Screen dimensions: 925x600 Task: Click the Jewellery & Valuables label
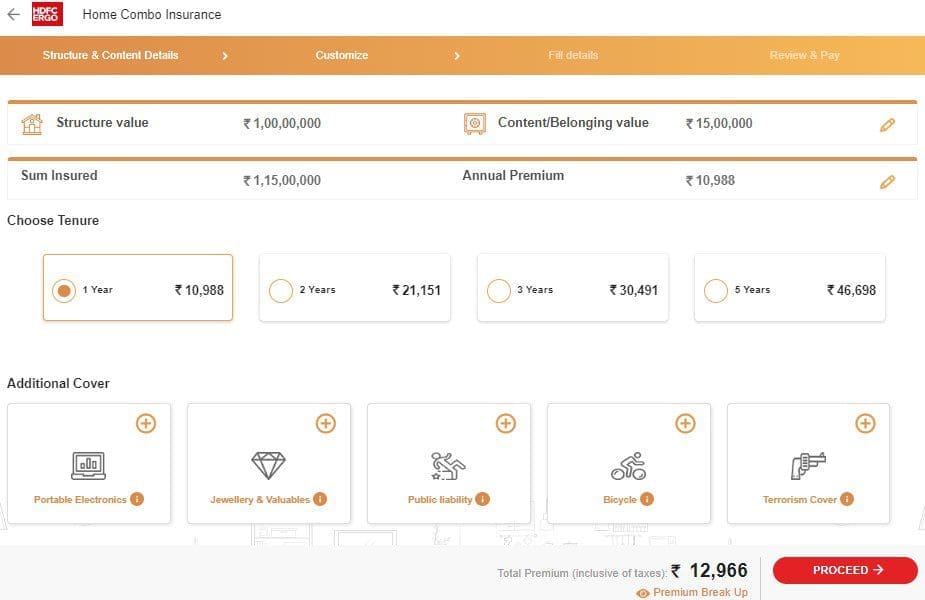260,500
